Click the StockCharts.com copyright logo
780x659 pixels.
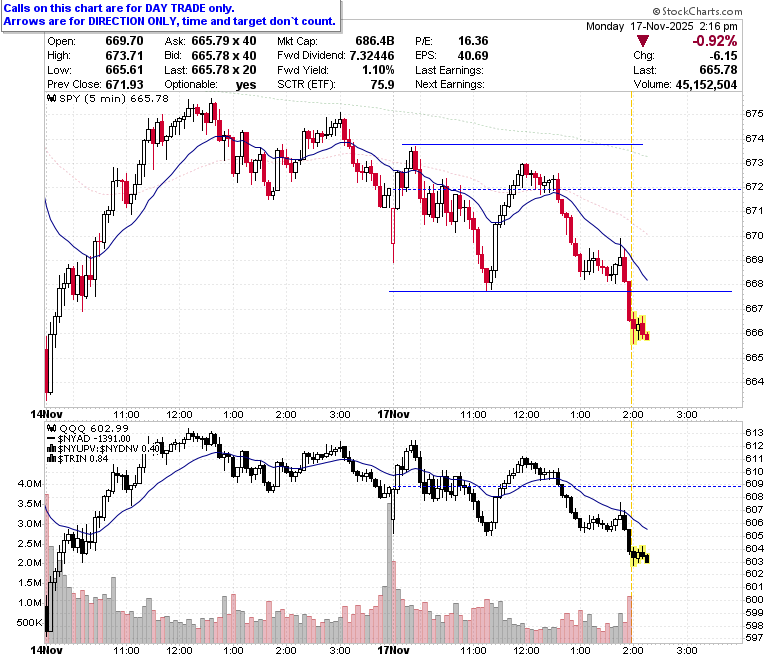[697, 11]
